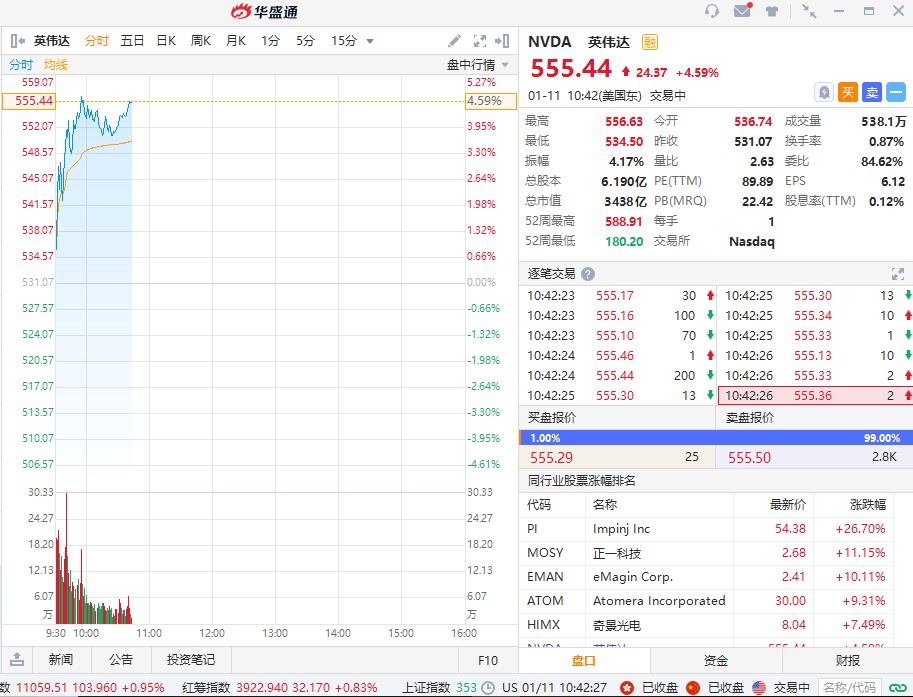Remove NVDA from watchlist minus button
Viewport: 913px width, 697px height.
click(895, 93)
